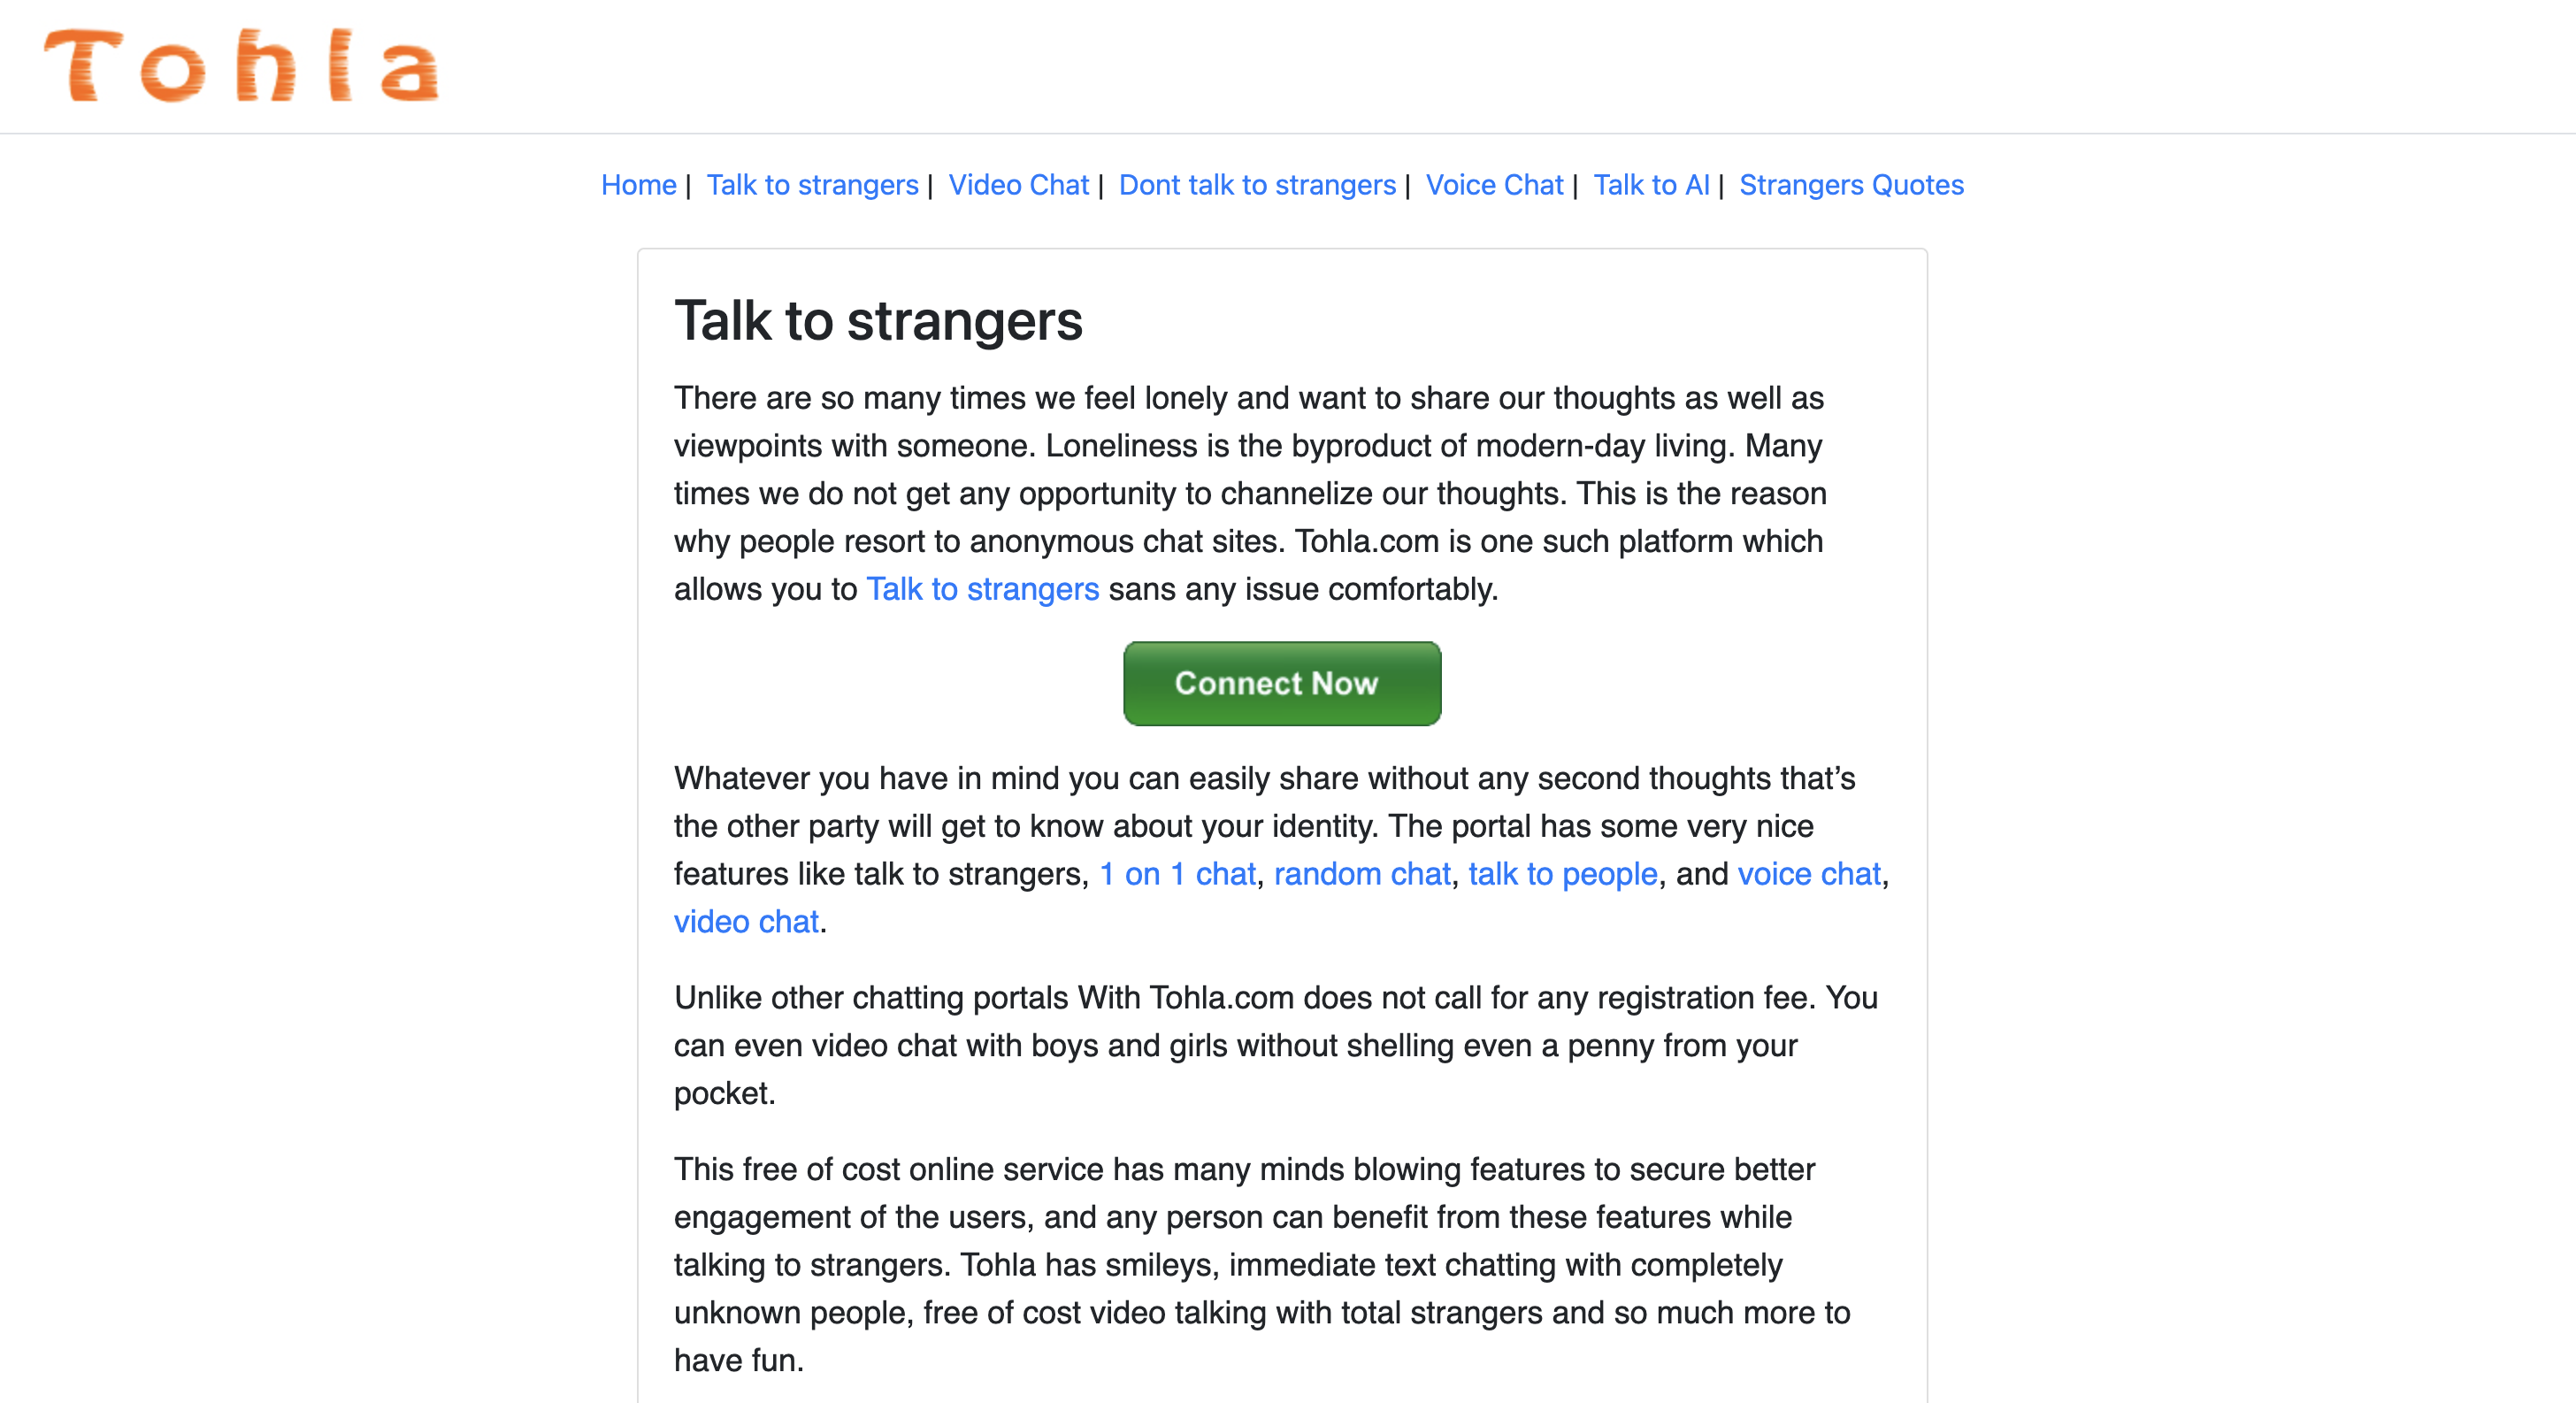Click the Talk to strangers page heading
This screenshot has height=1403, width=2576.
878,321
